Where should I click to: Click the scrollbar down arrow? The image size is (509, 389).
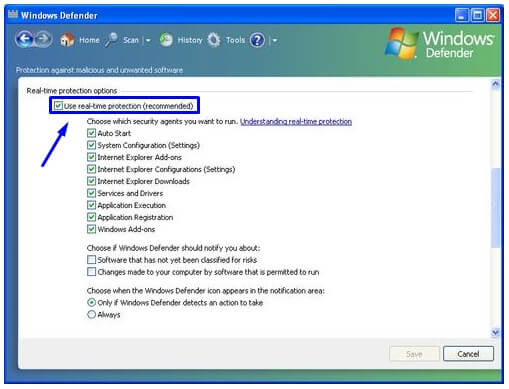click(496, 333)
